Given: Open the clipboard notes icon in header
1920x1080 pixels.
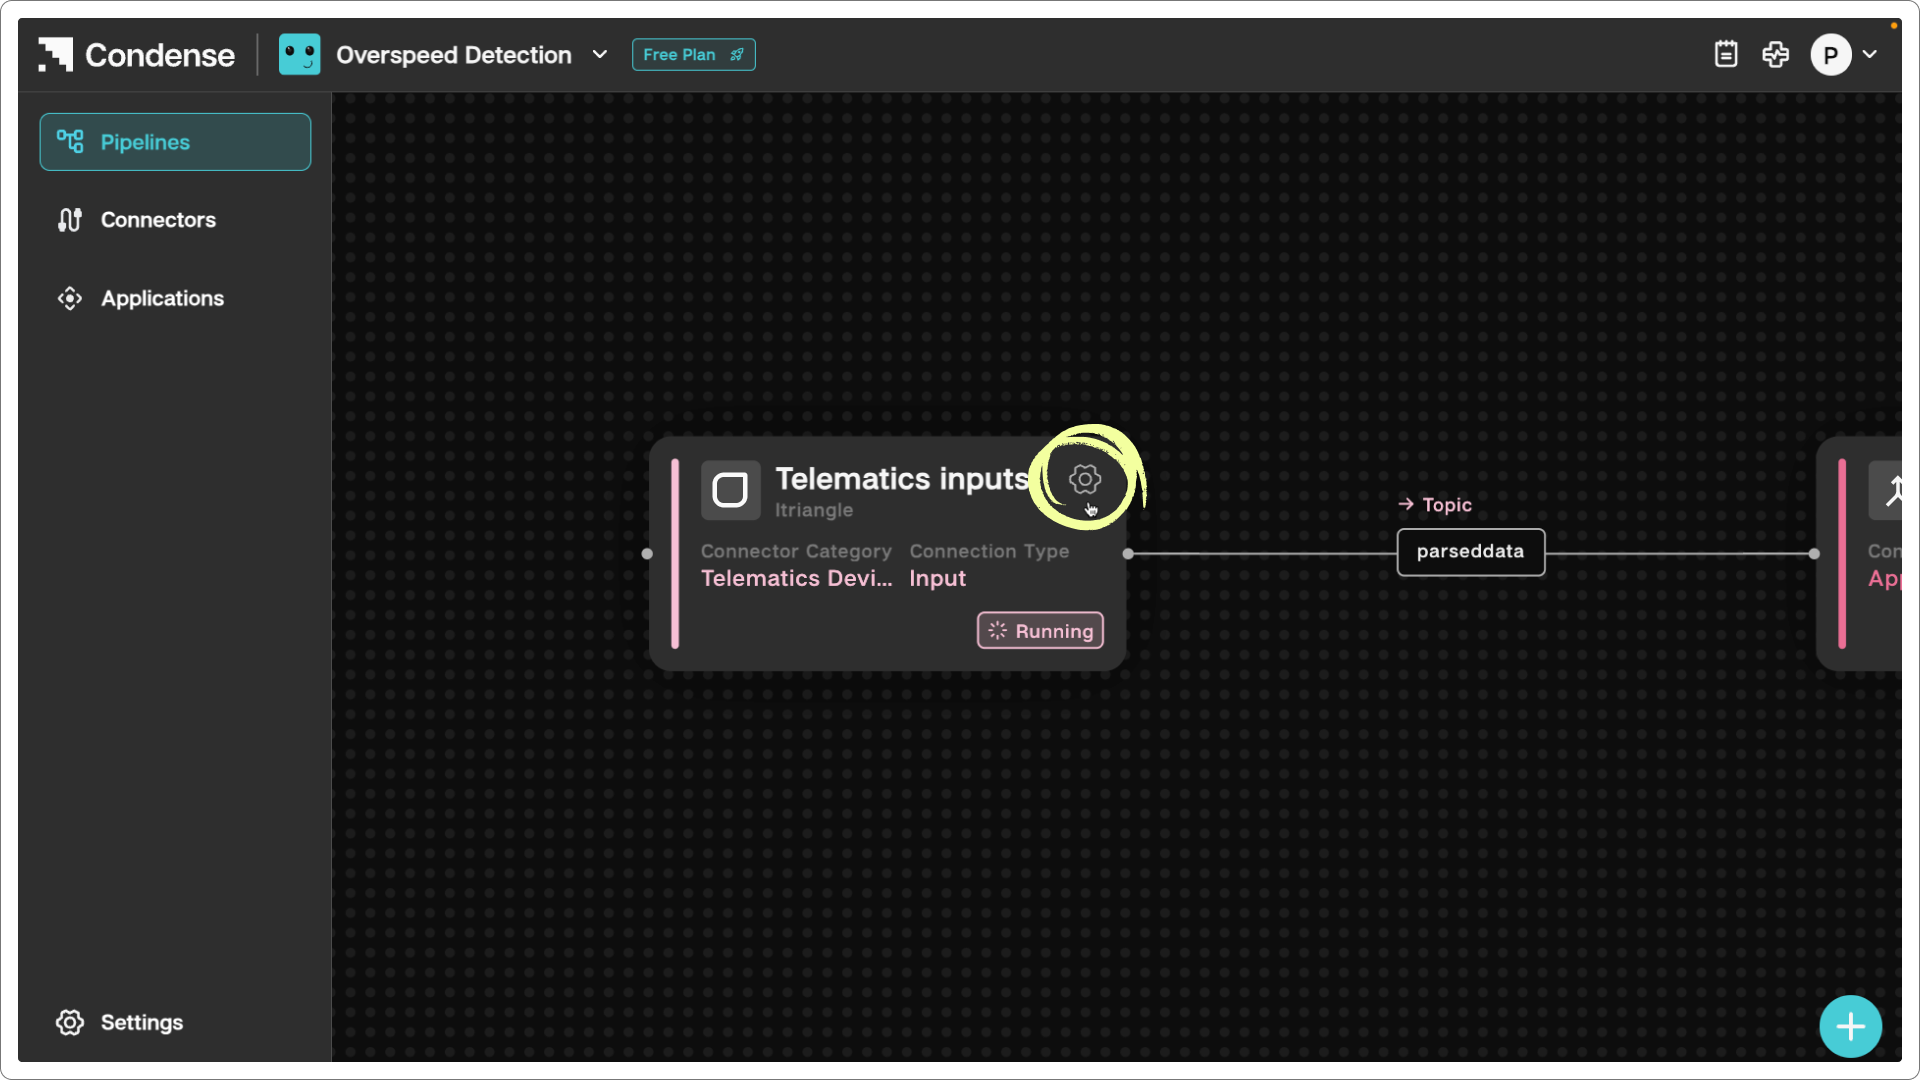Looking at the screenshot, I should (1726, 54).
